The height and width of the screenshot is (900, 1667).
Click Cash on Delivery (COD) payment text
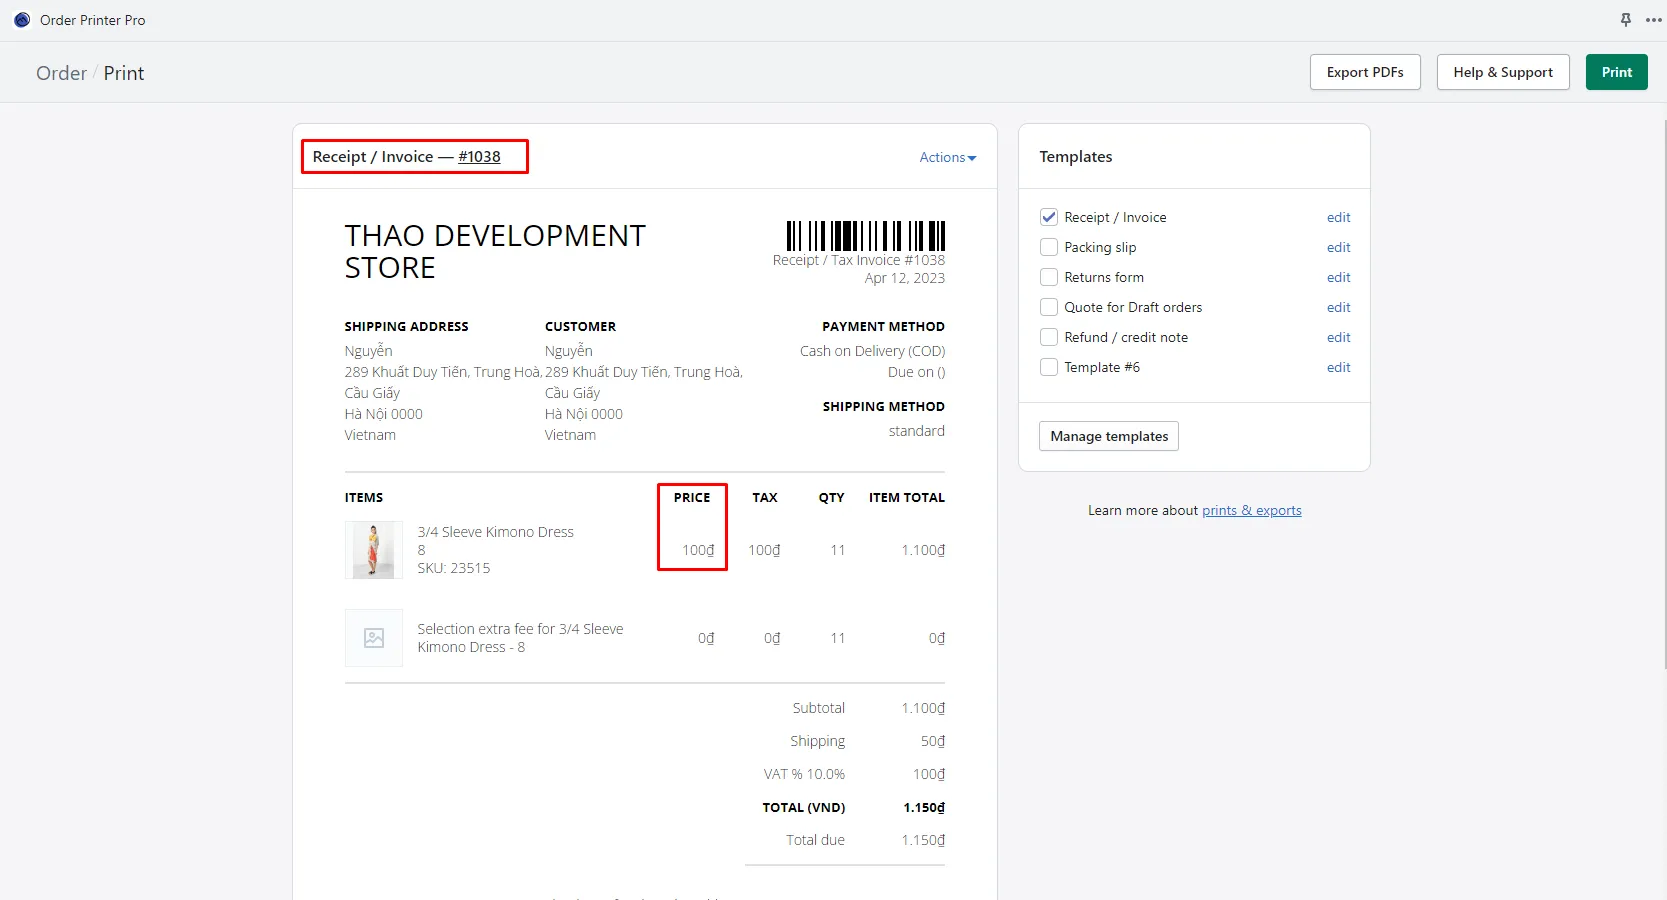[x=872, y=351]
